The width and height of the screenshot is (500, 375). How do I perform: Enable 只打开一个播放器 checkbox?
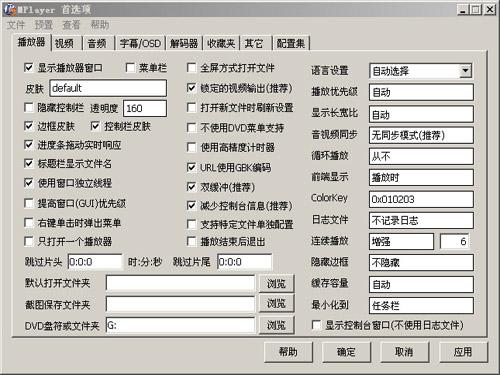29,241
